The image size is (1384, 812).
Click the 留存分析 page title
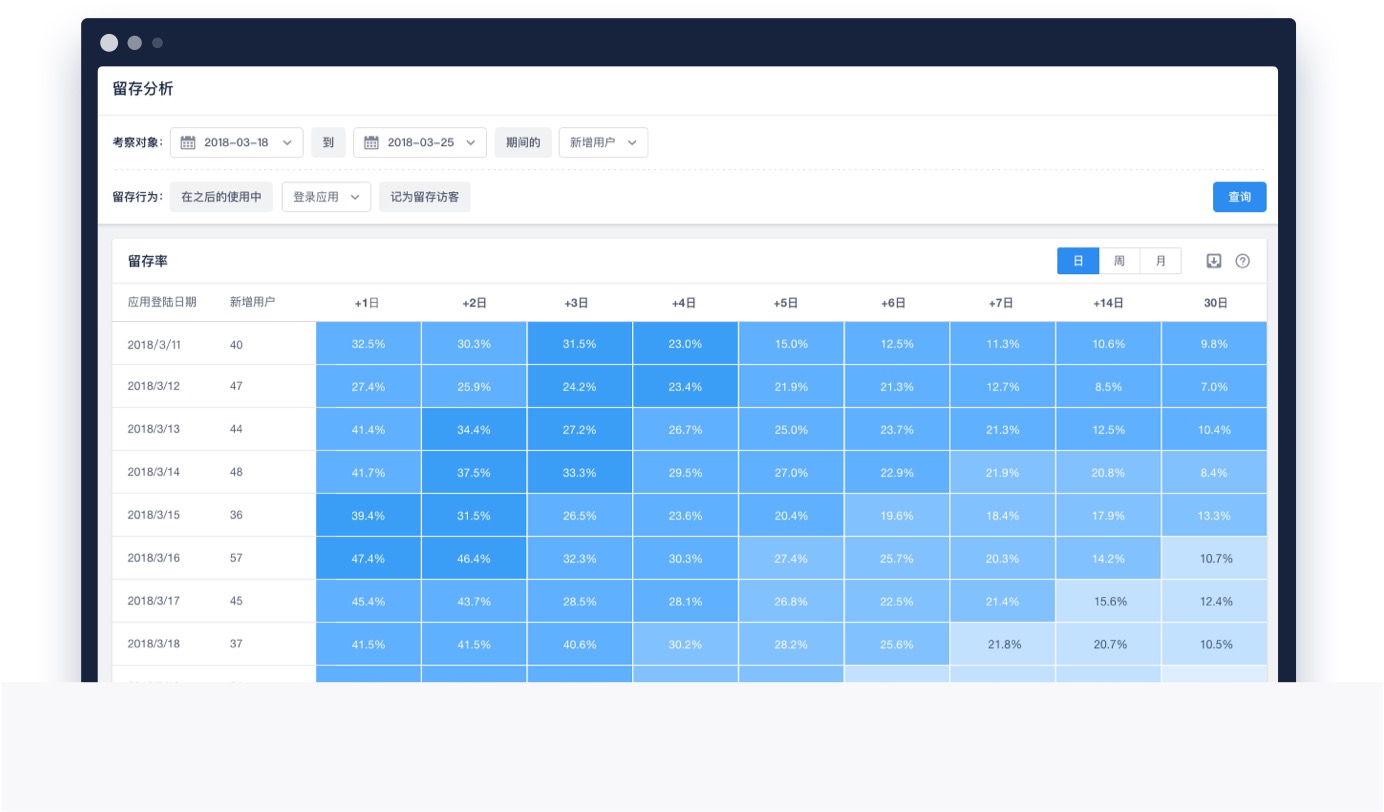pos(143,89)
